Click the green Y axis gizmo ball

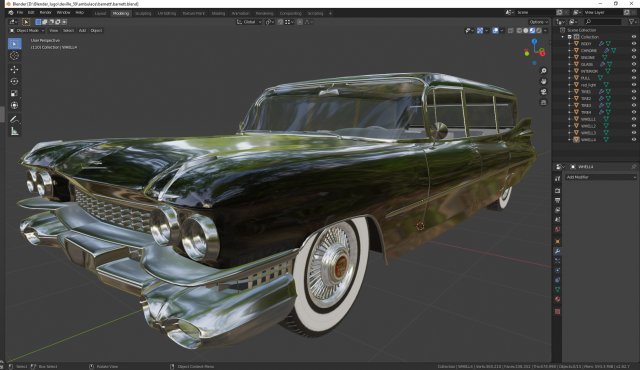(527, 53)
